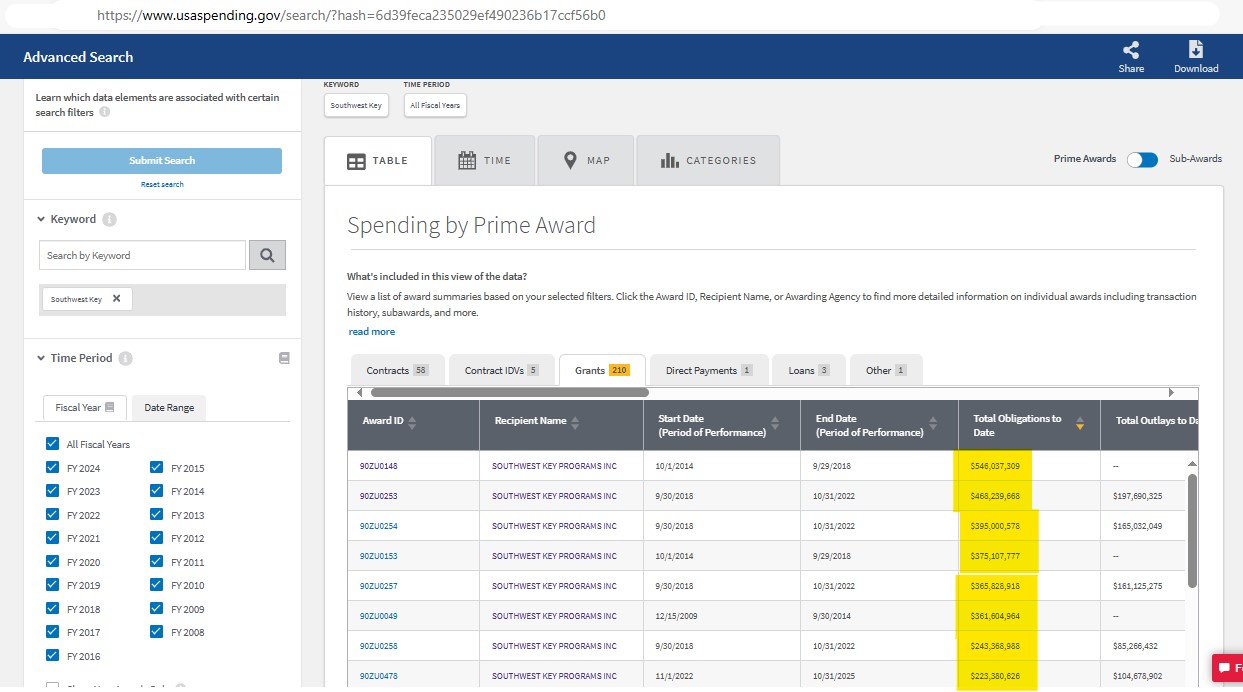Select the $546,037,309 obligation value
The width and height of the screenshot is (1243, 692).
[995, 466]
